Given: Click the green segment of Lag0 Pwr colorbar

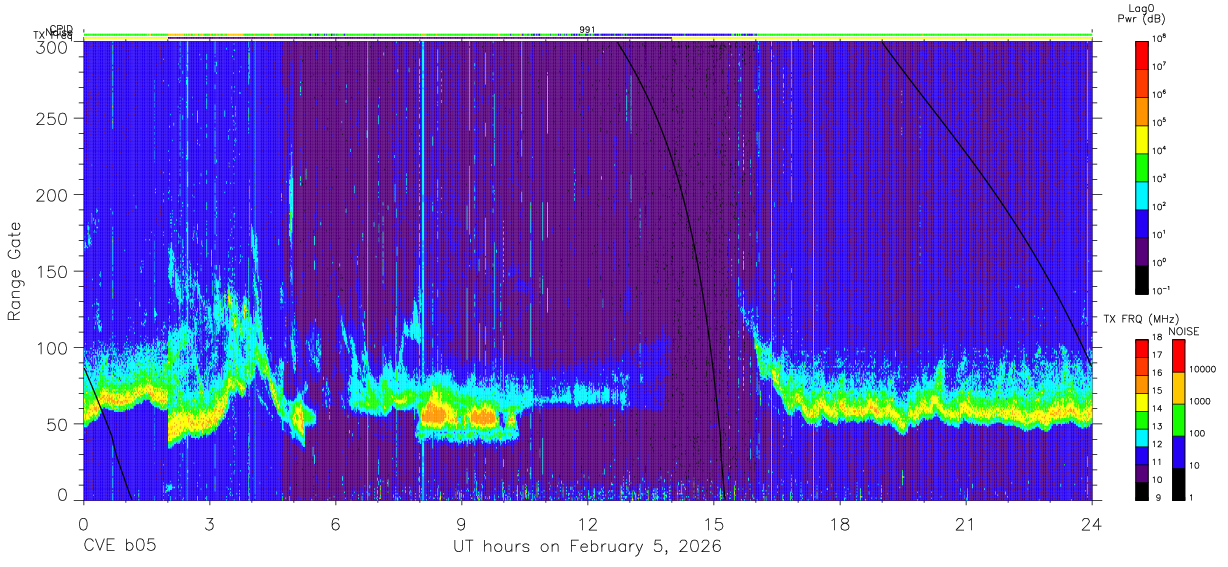Looking at the screenshot, I should pos(1143,166).
